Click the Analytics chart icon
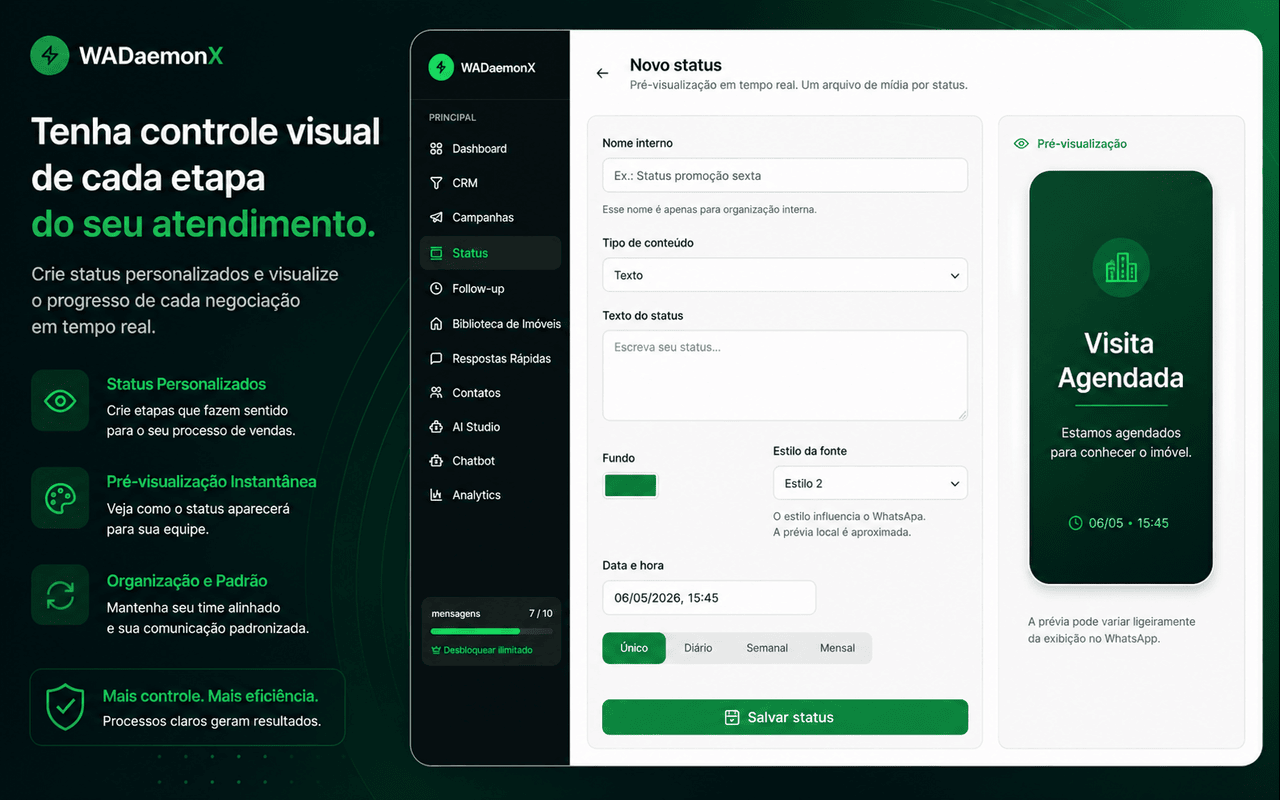 [x=436, y=495]
